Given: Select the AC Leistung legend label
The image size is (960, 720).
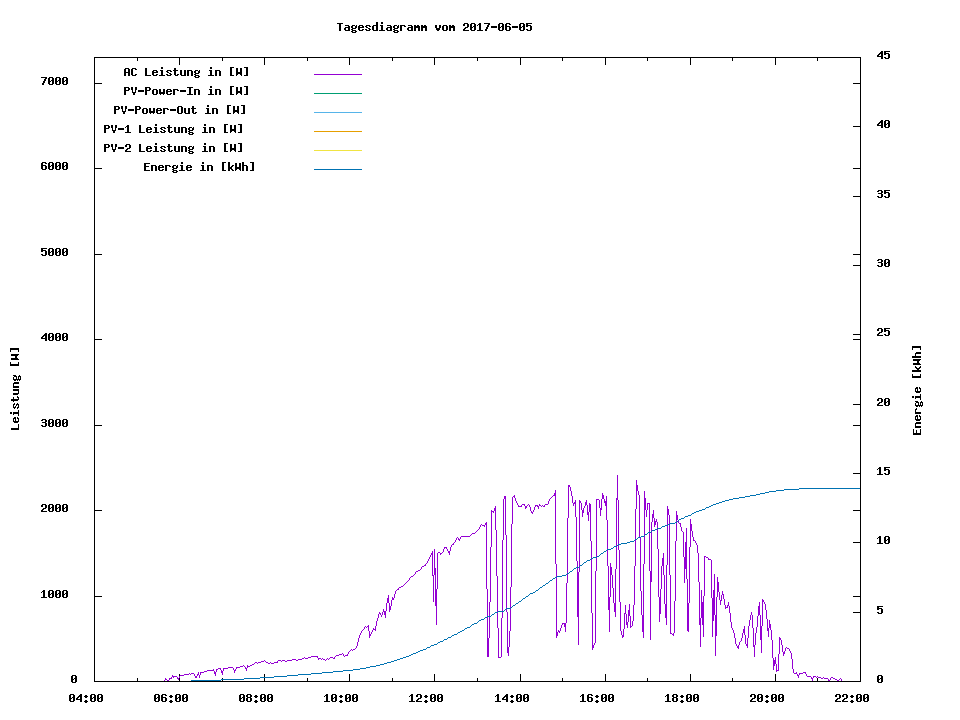Looking at the screenshot, I should click(186, 72).
